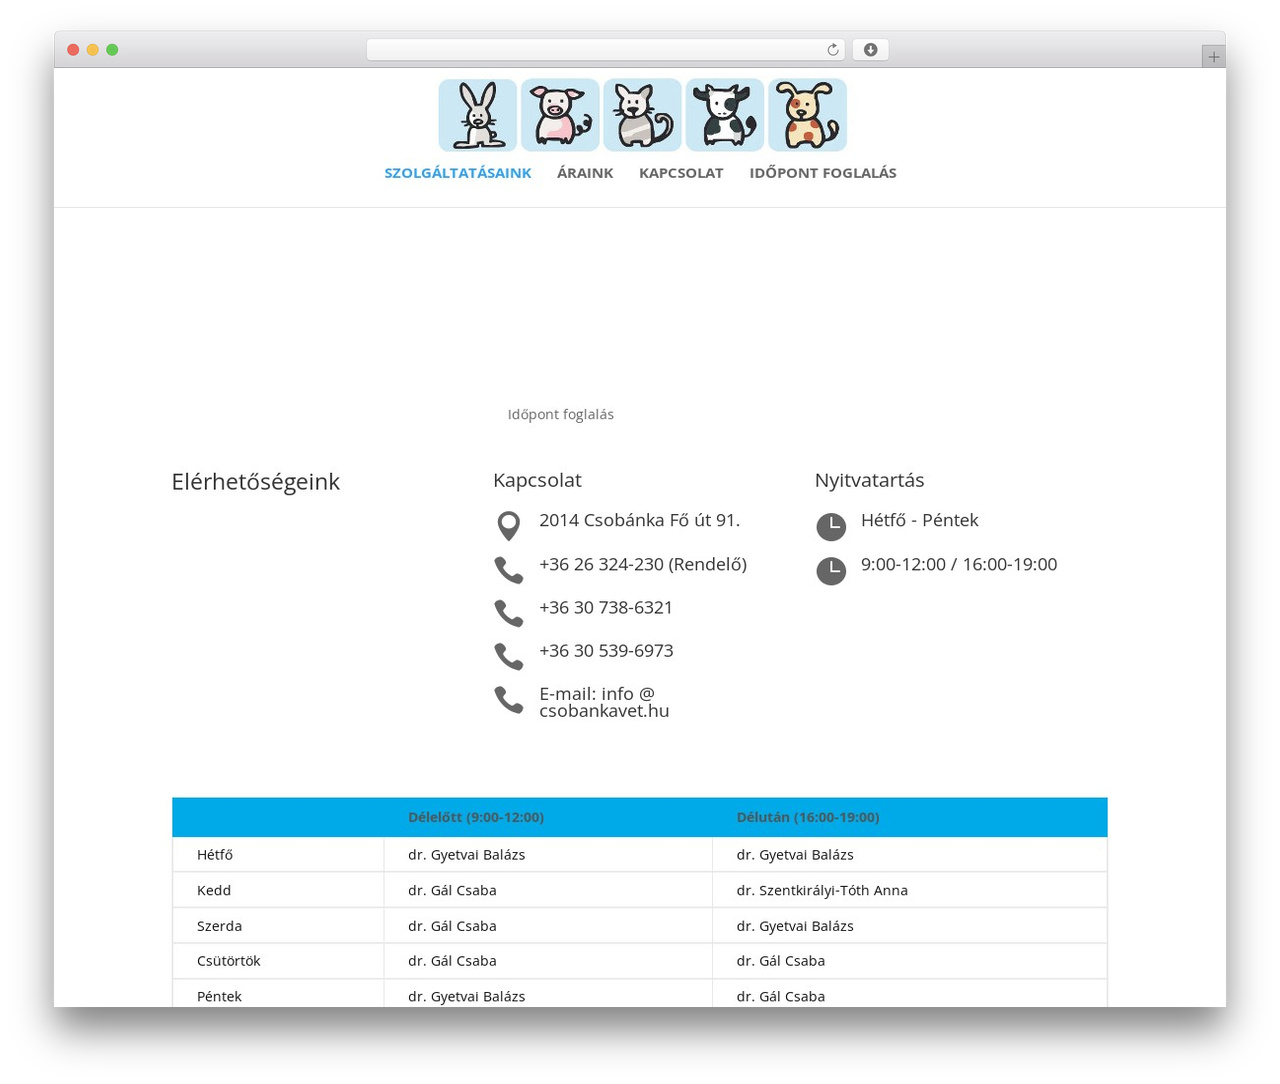Image resolution: width=1280 pixels, height=1084 pixels.
Task: Click the Szerda row label in the table
Action: click(x=220, y=926)
